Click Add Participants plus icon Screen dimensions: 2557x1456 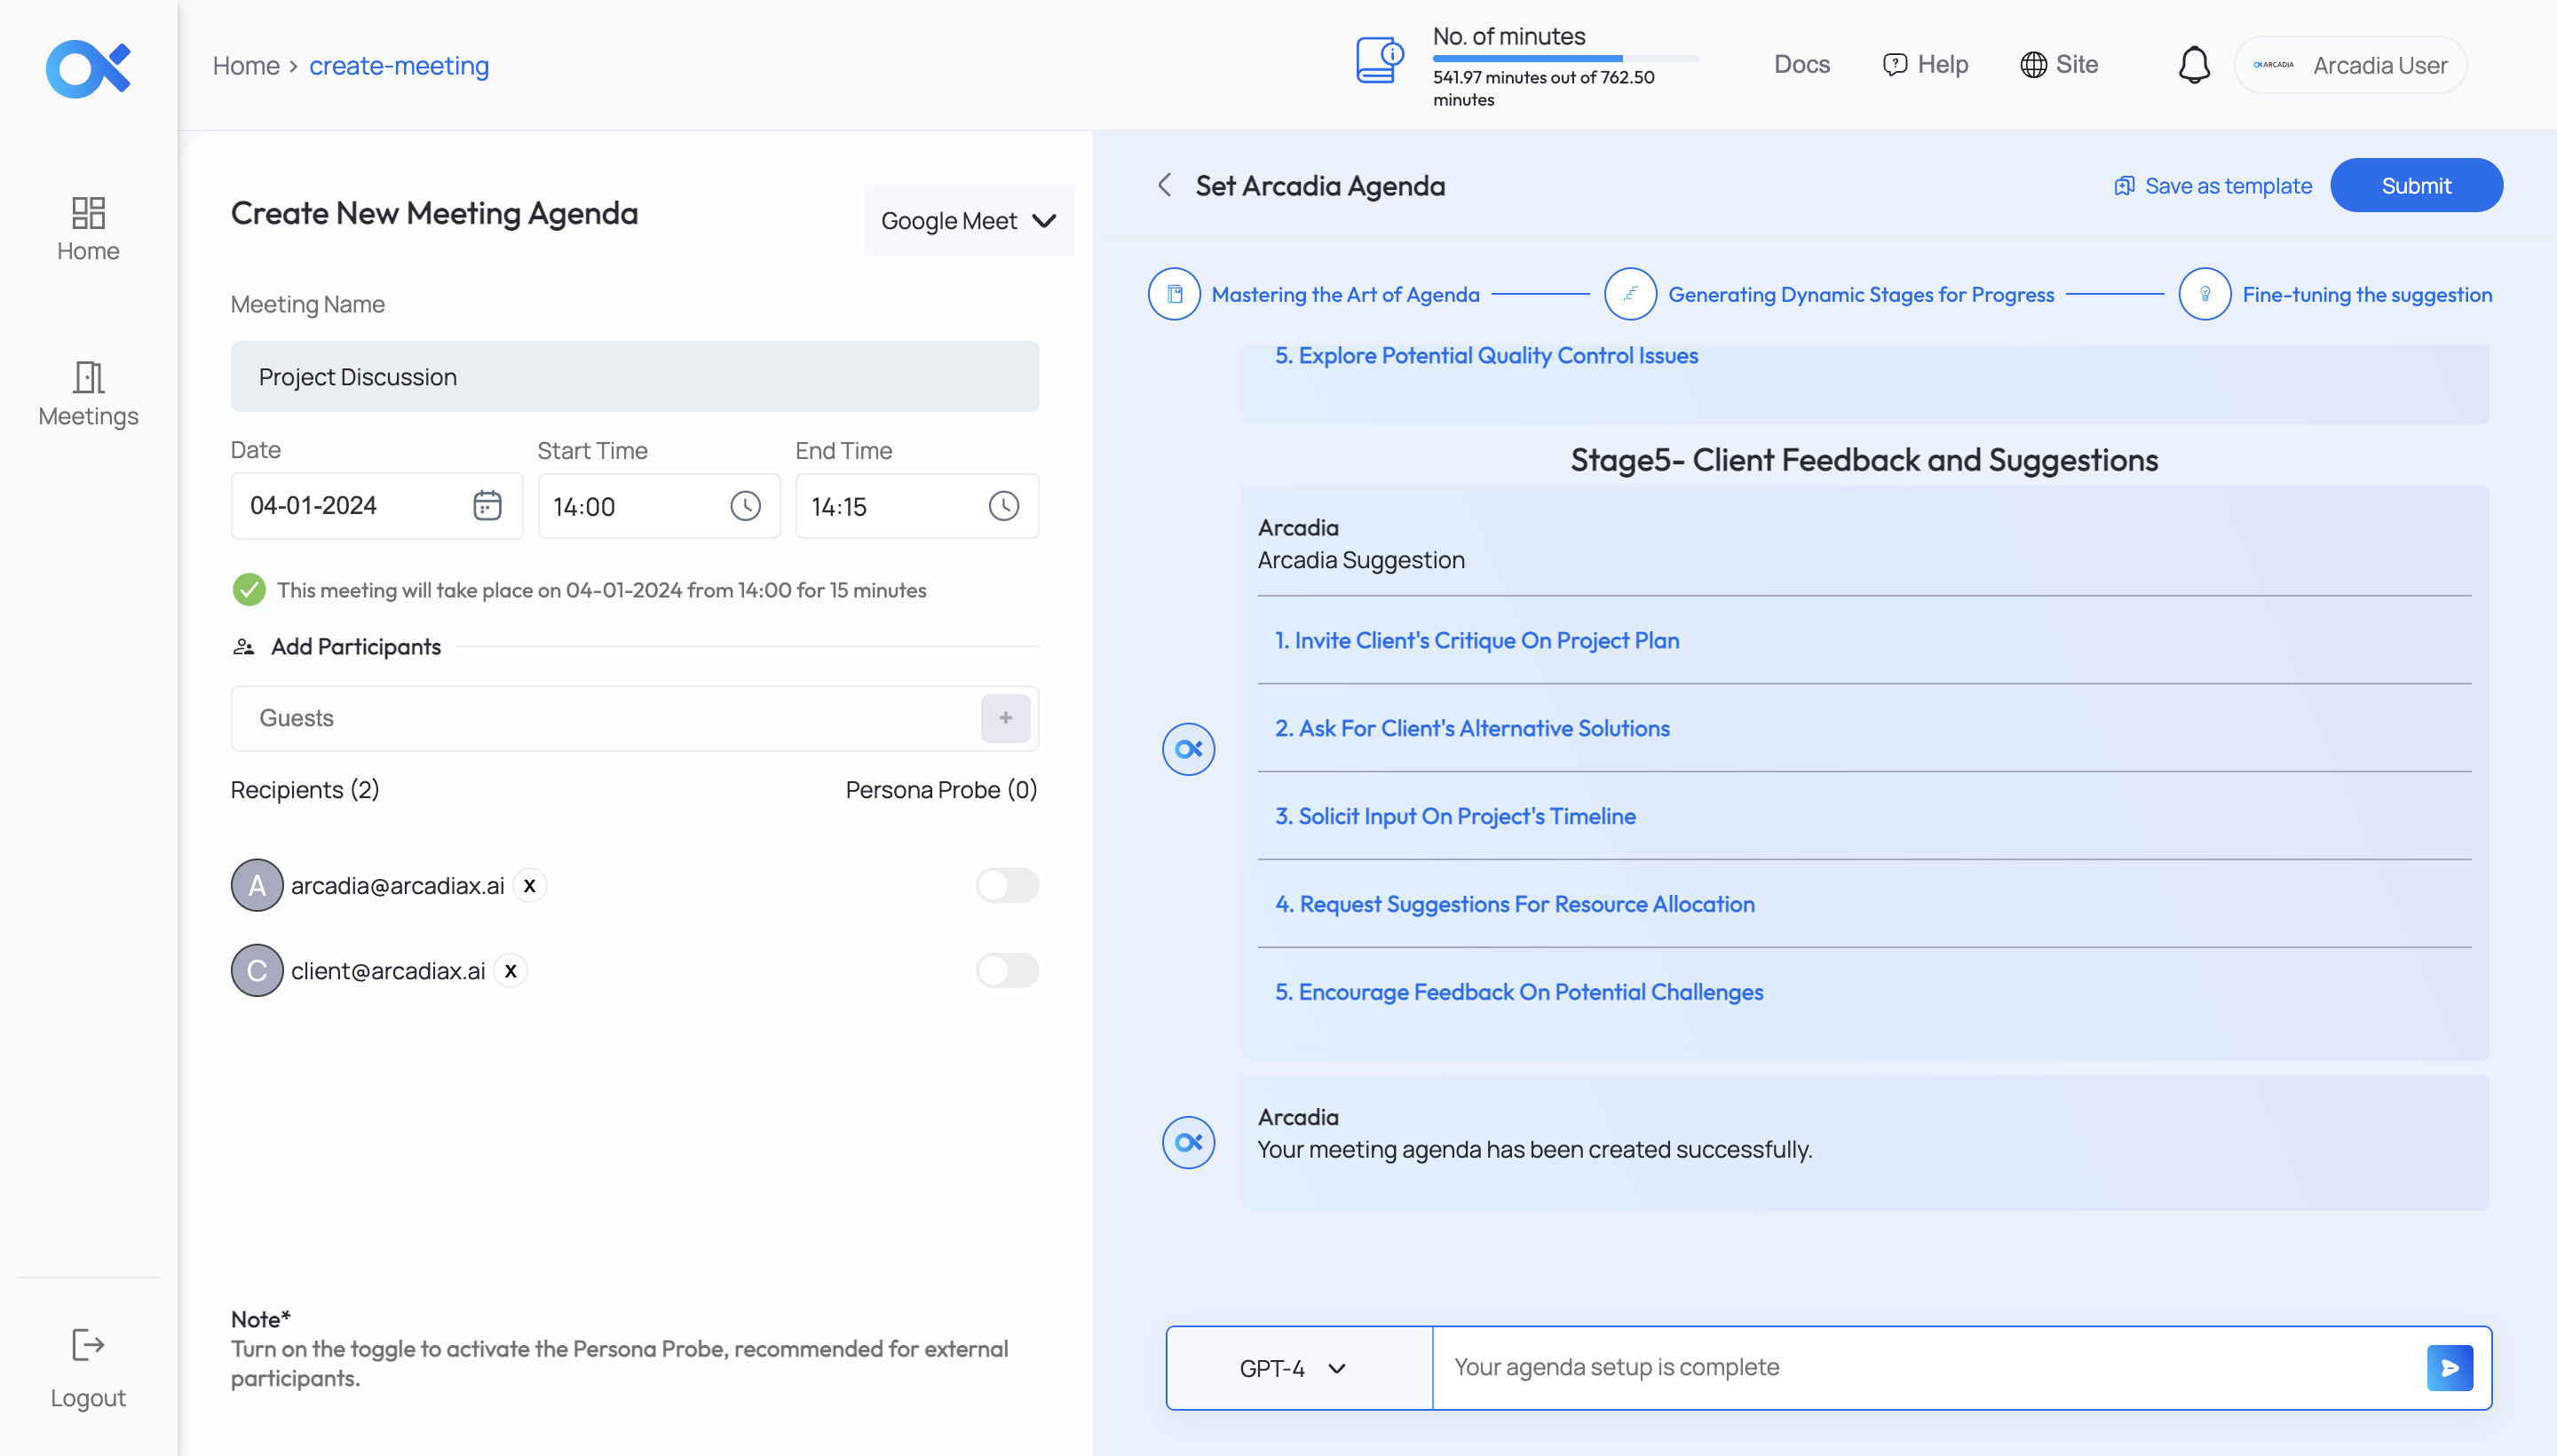tap(1006, 718)
